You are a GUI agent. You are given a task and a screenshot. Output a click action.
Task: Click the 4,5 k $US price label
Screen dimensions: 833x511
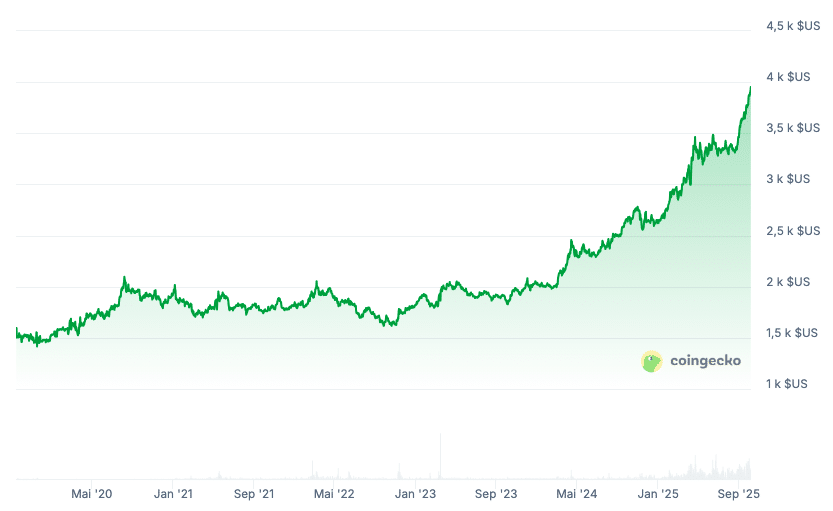793,25
